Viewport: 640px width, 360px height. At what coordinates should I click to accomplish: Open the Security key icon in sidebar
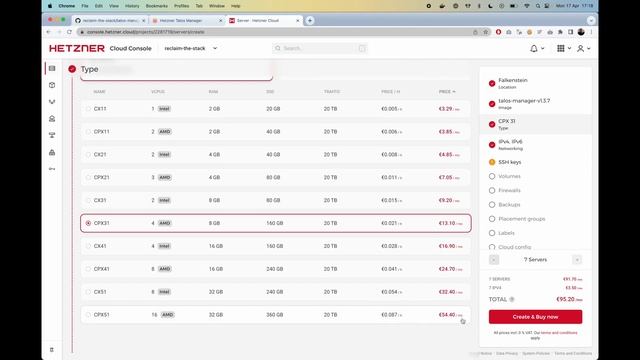tap(52, 169)
